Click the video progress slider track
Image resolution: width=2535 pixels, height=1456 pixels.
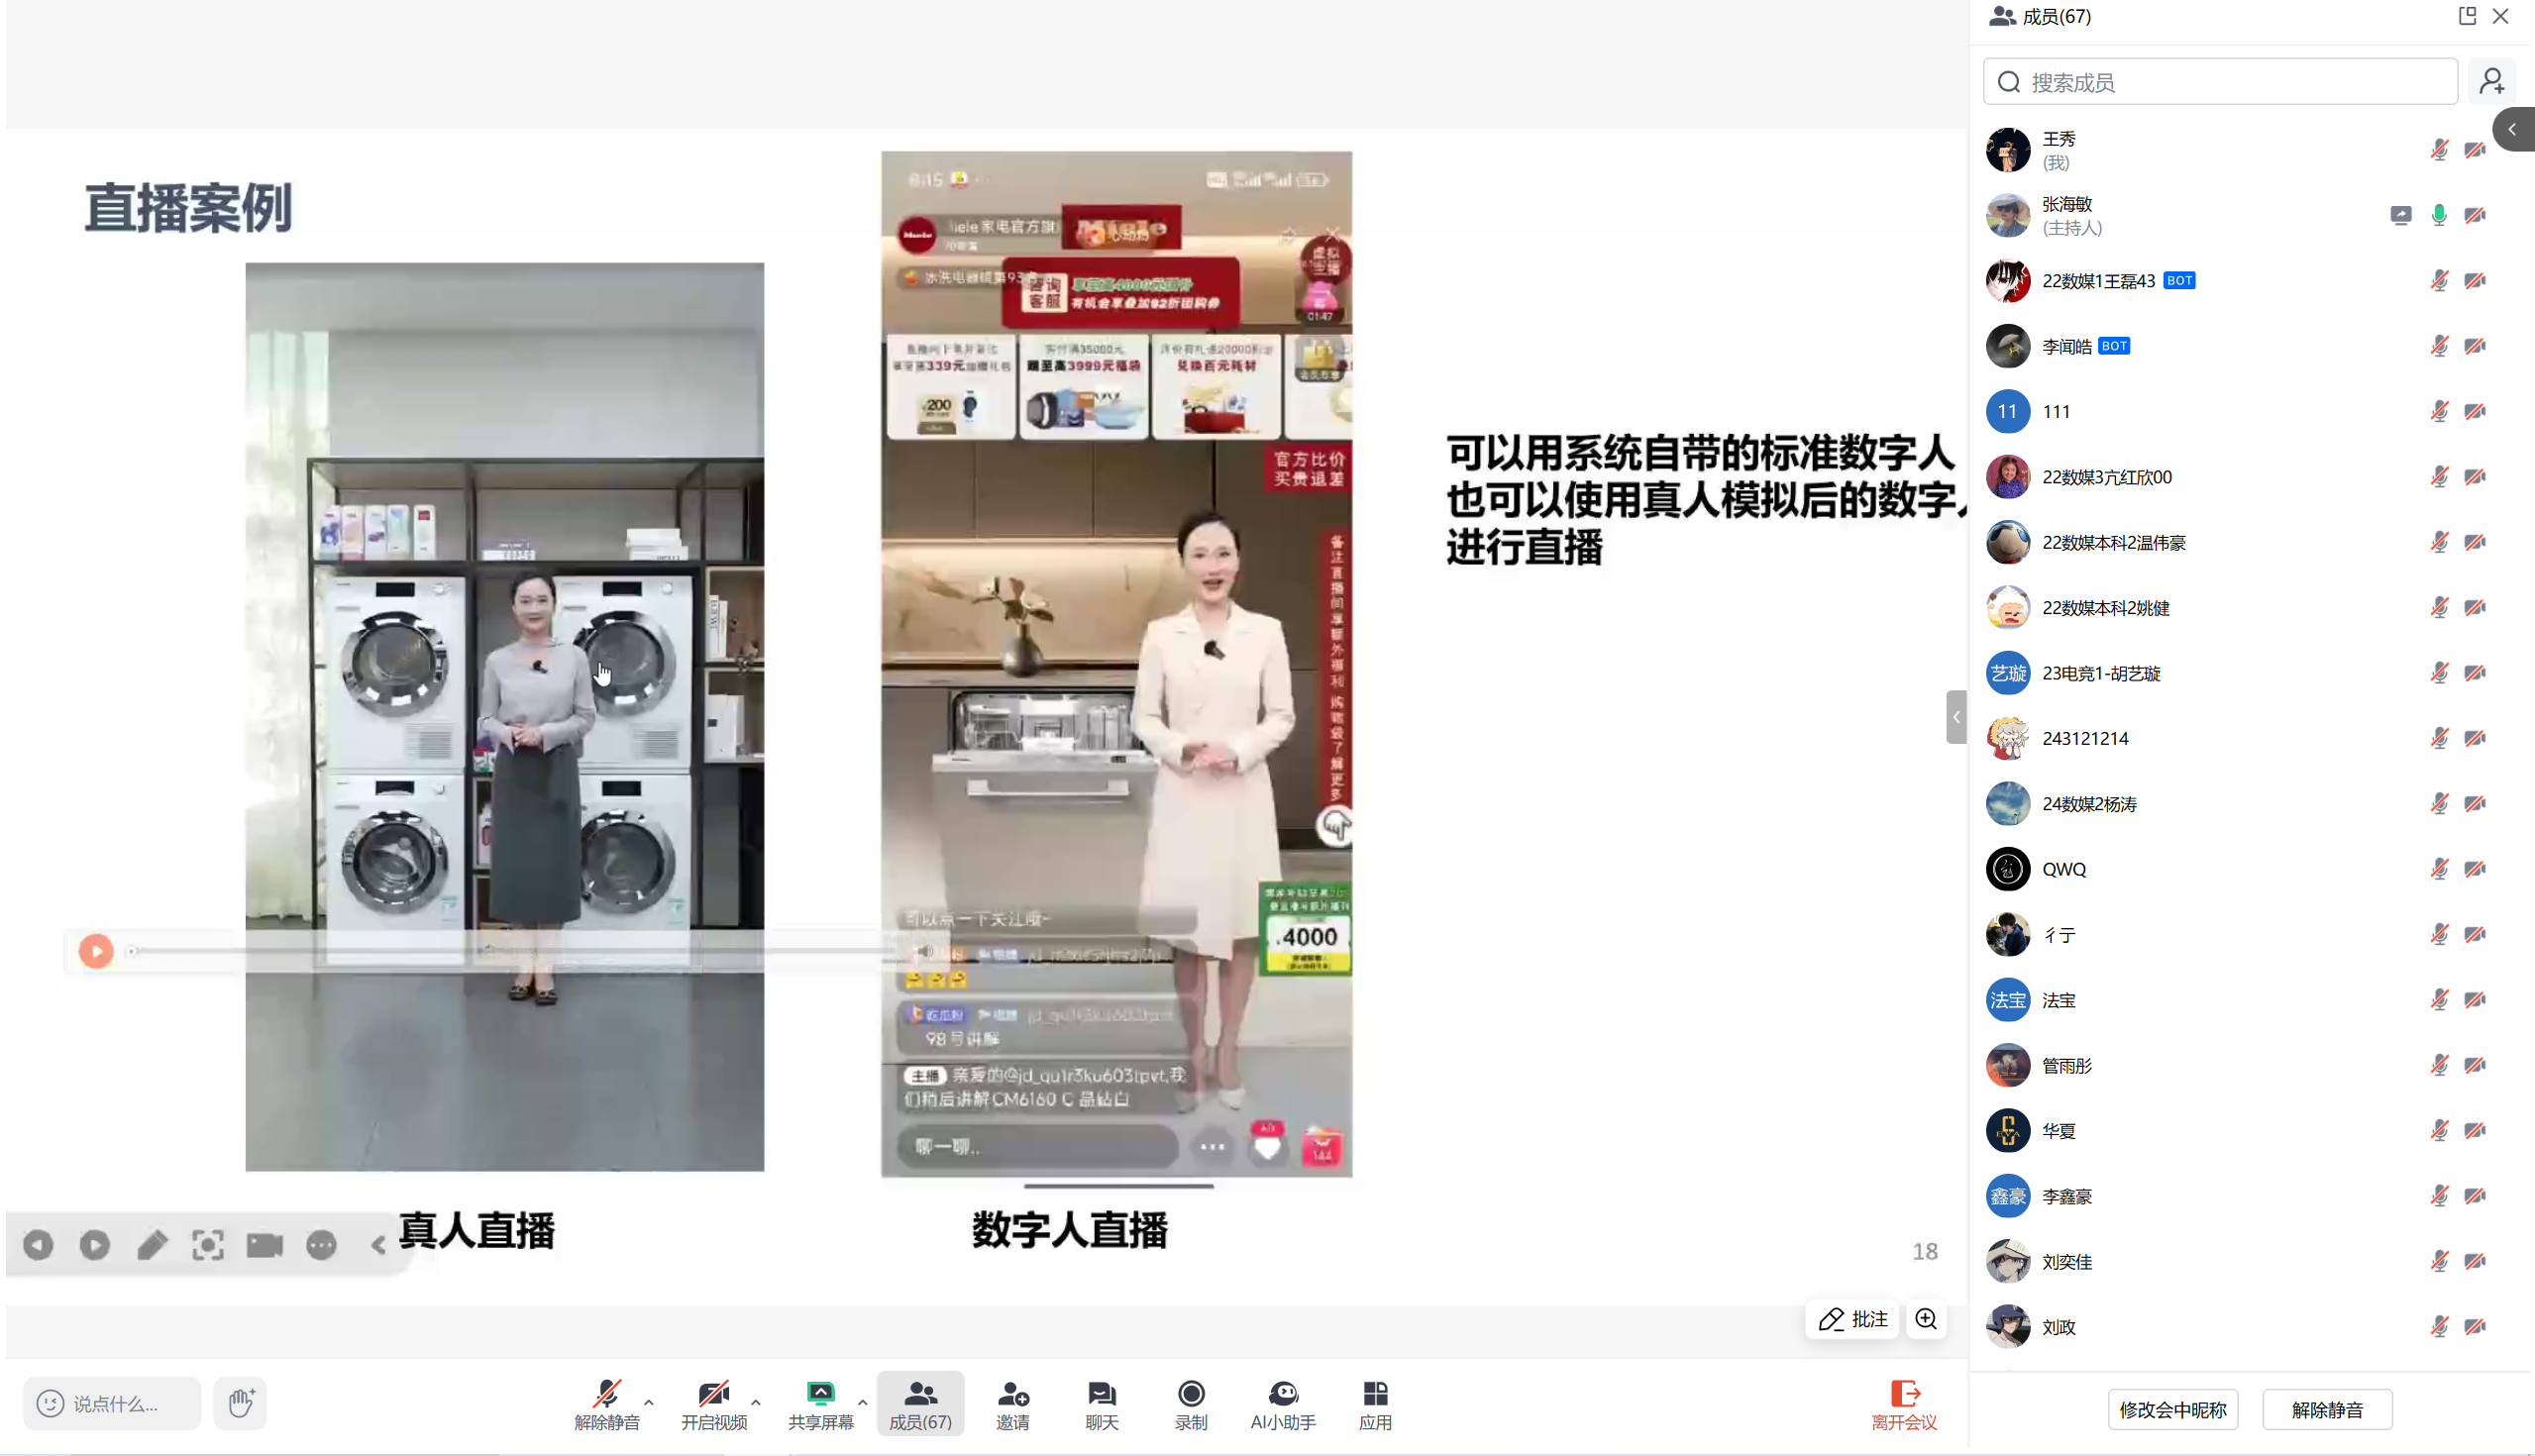[x=500, y=951]
